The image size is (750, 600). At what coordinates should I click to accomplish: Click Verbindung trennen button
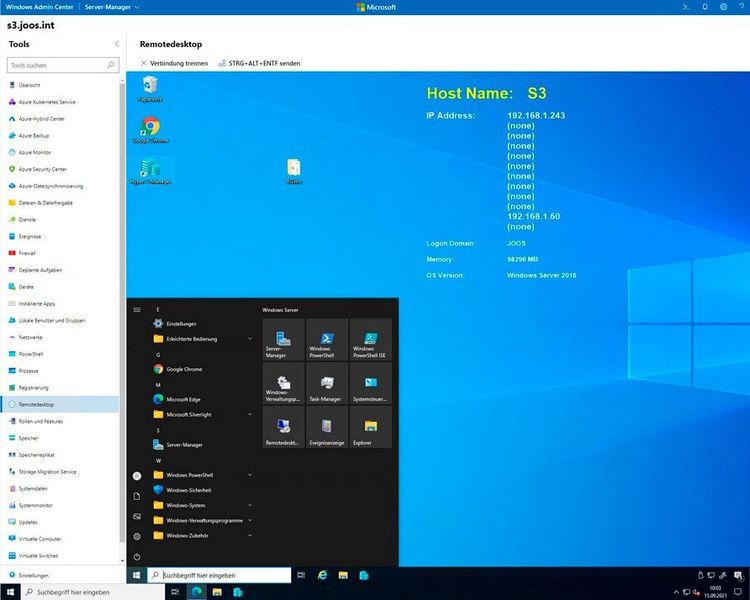coord(175,63)
